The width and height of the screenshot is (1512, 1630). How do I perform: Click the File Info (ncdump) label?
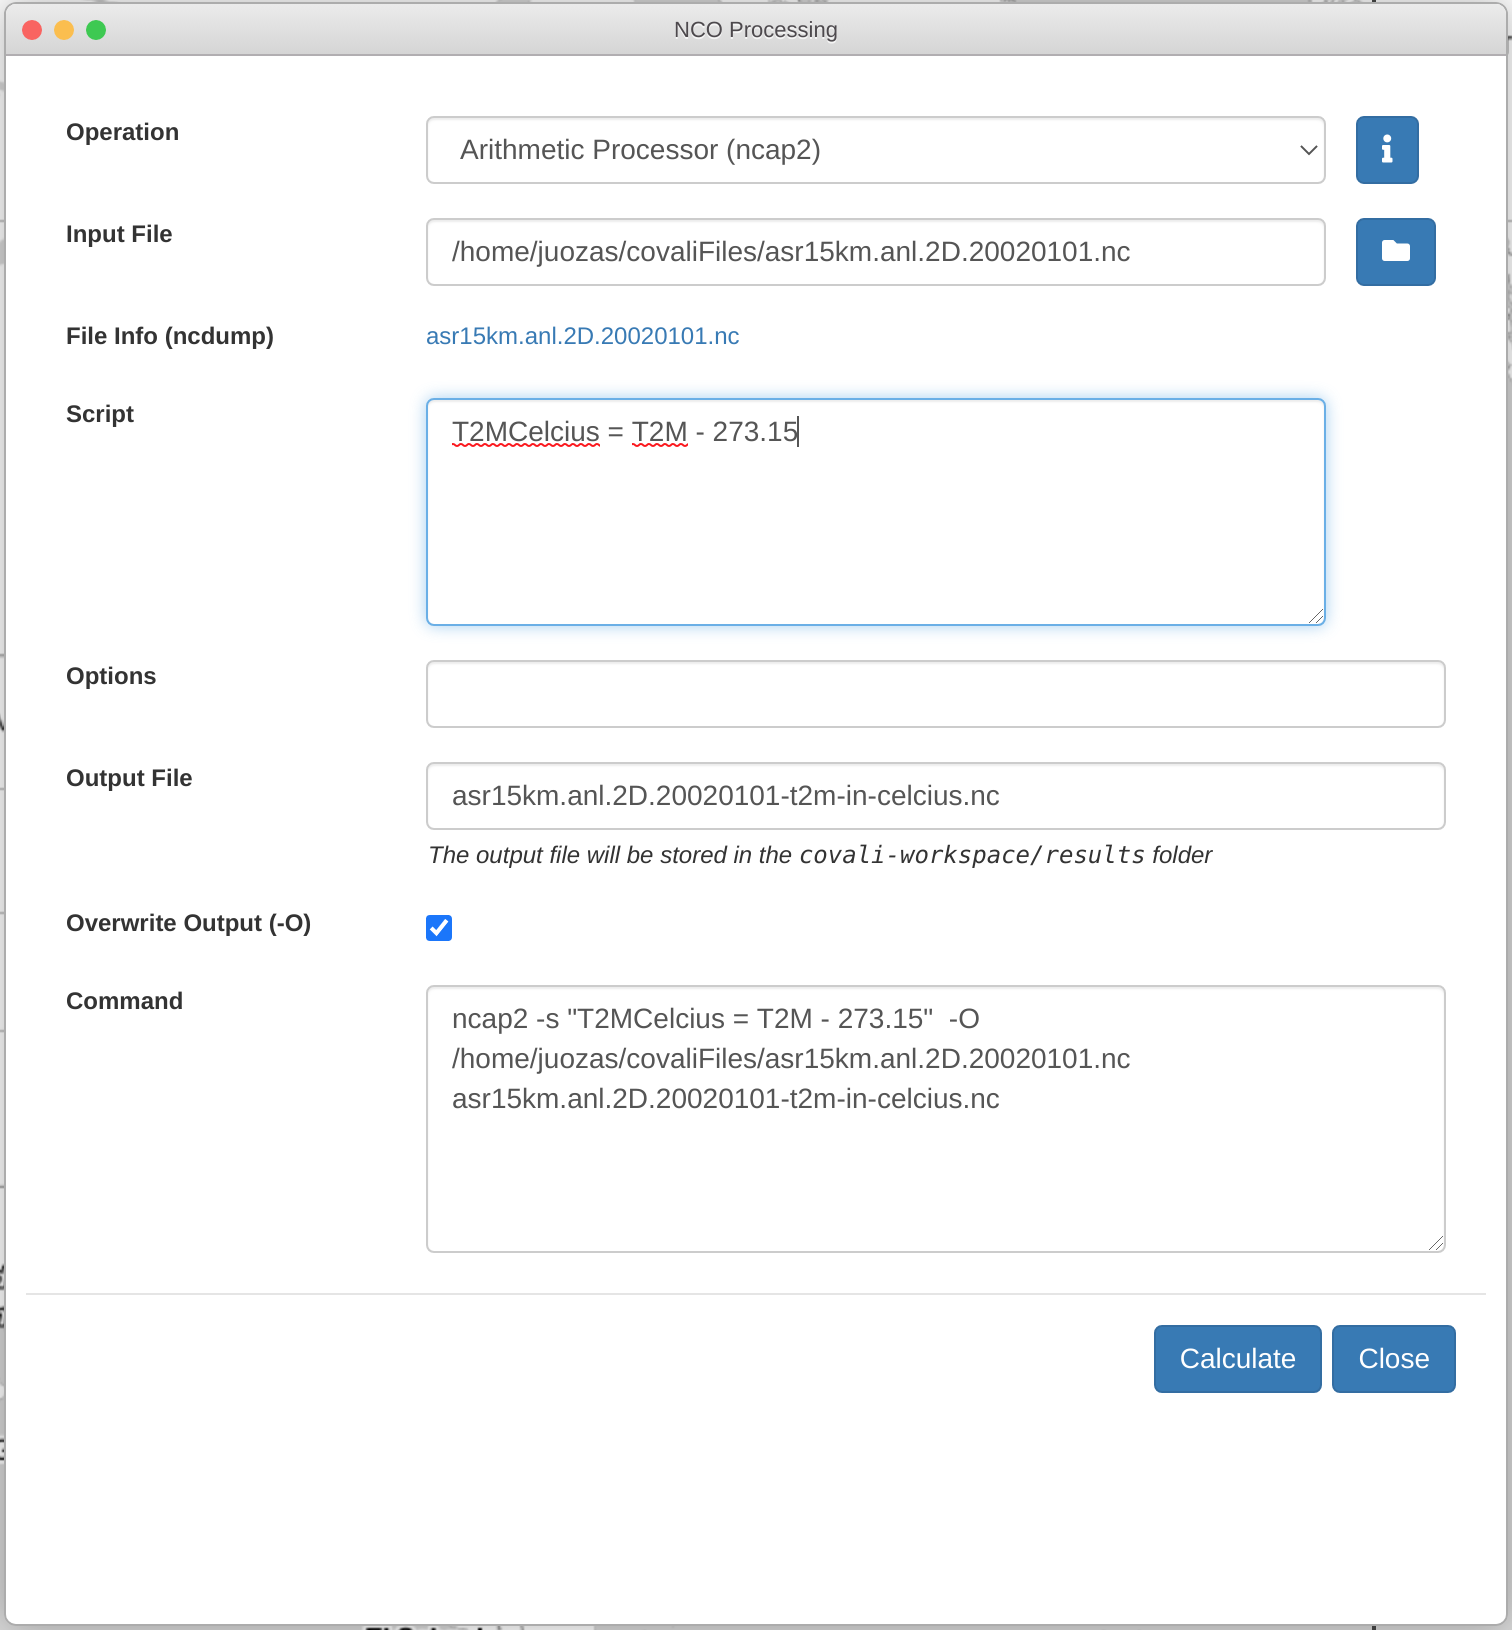170,336
